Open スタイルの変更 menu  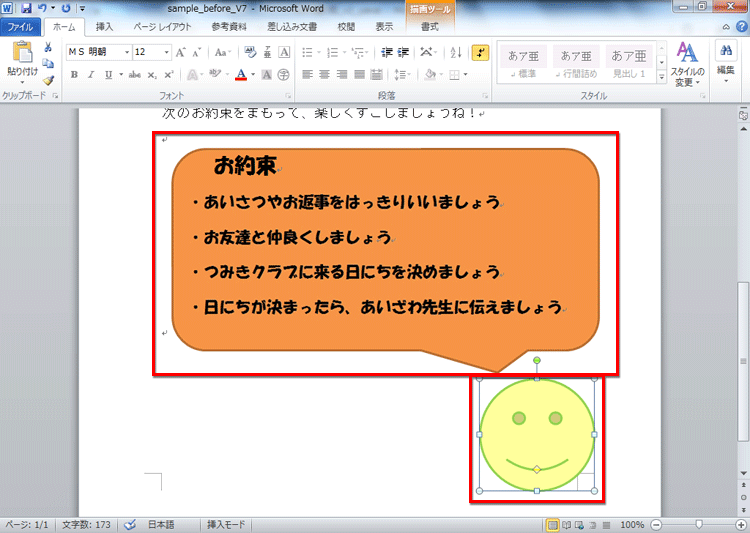[x=687, y=64]
